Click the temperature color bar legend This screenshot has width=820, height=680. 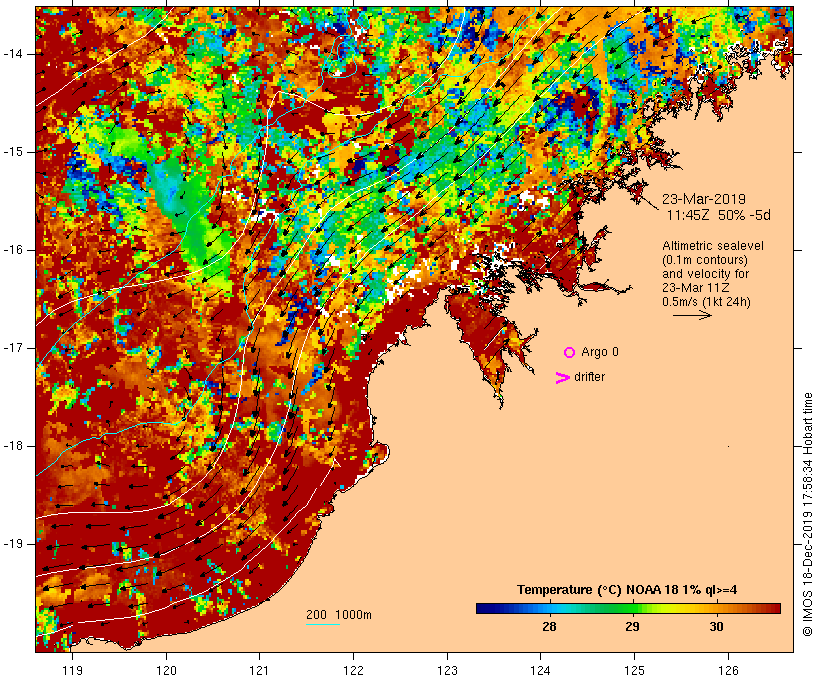(628, 608)
